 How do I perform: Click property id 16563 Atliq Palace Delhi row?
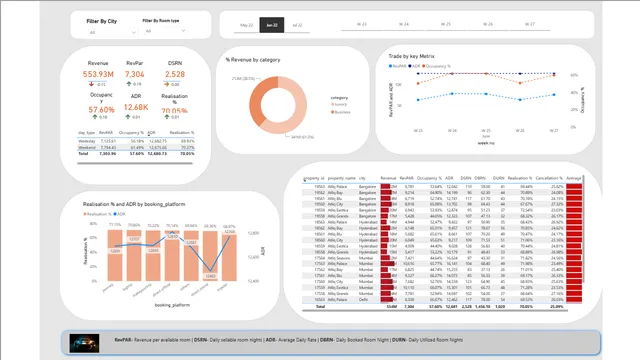point(442,300)
